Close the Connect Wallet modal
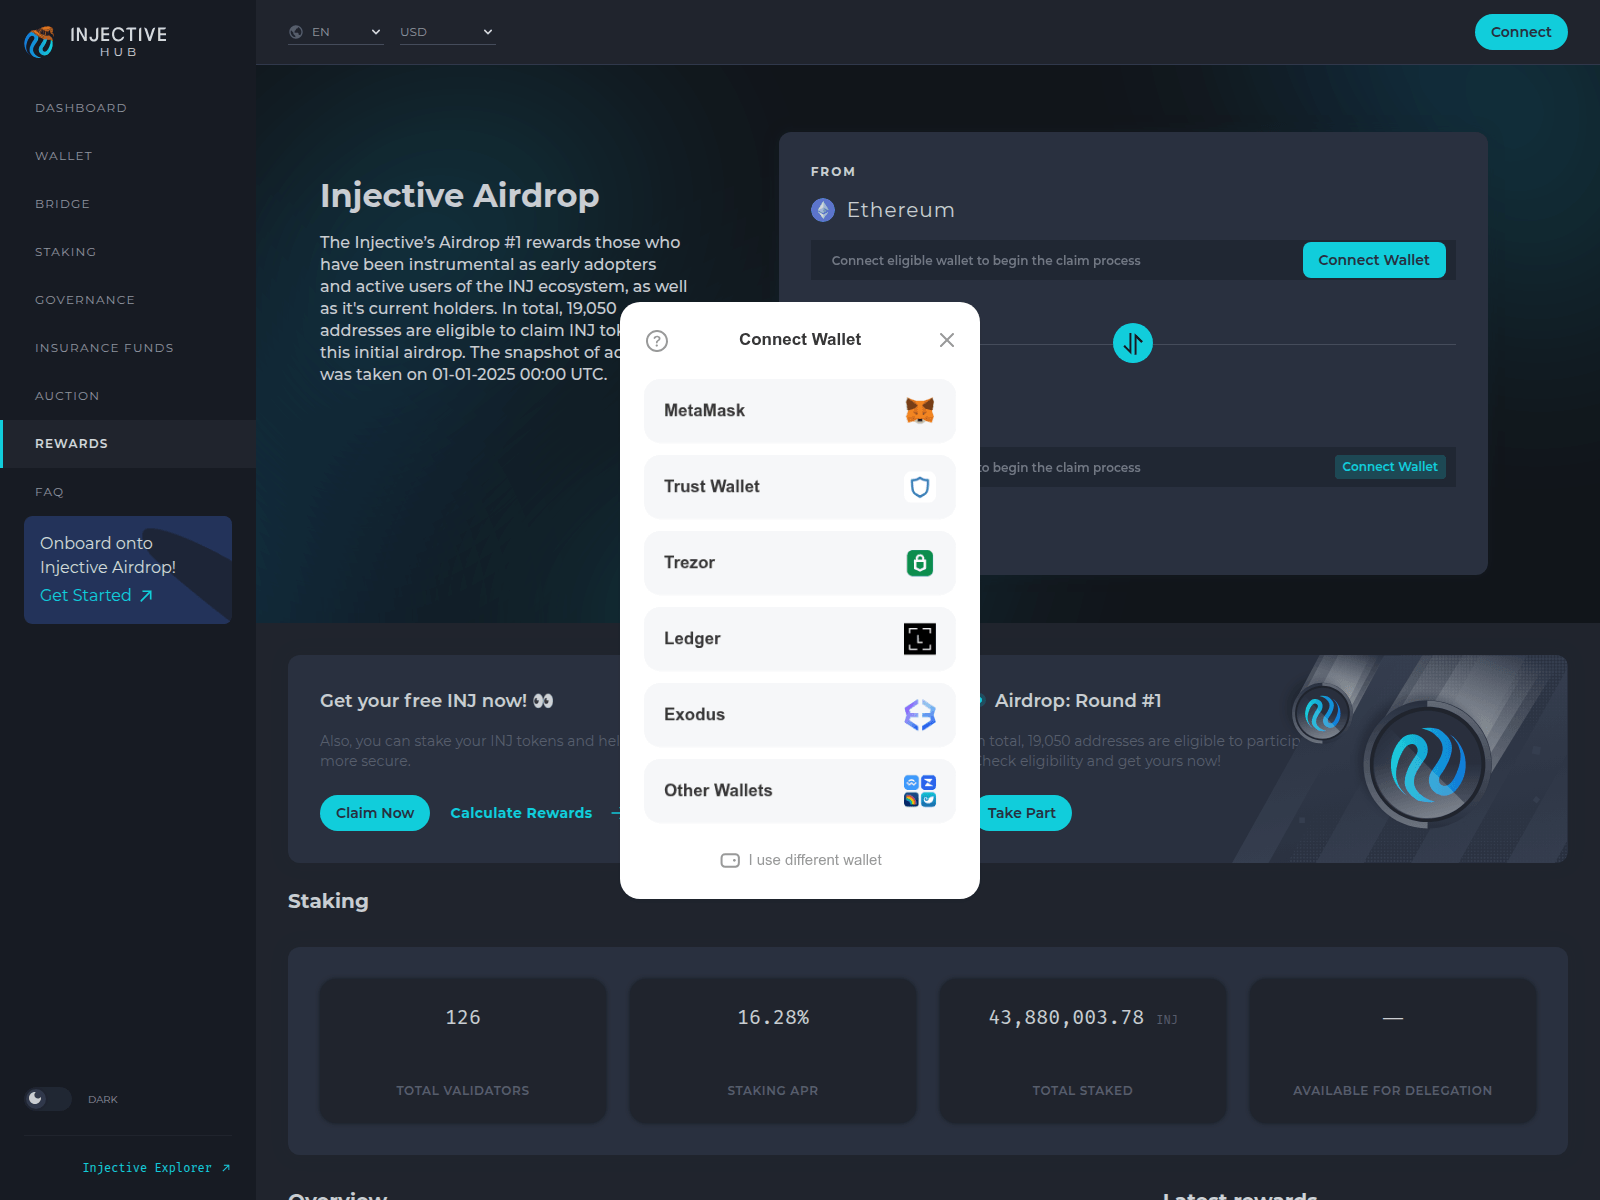Image resolution: width=1600 pixels, height=1200 pixels. tap(946, 340)
